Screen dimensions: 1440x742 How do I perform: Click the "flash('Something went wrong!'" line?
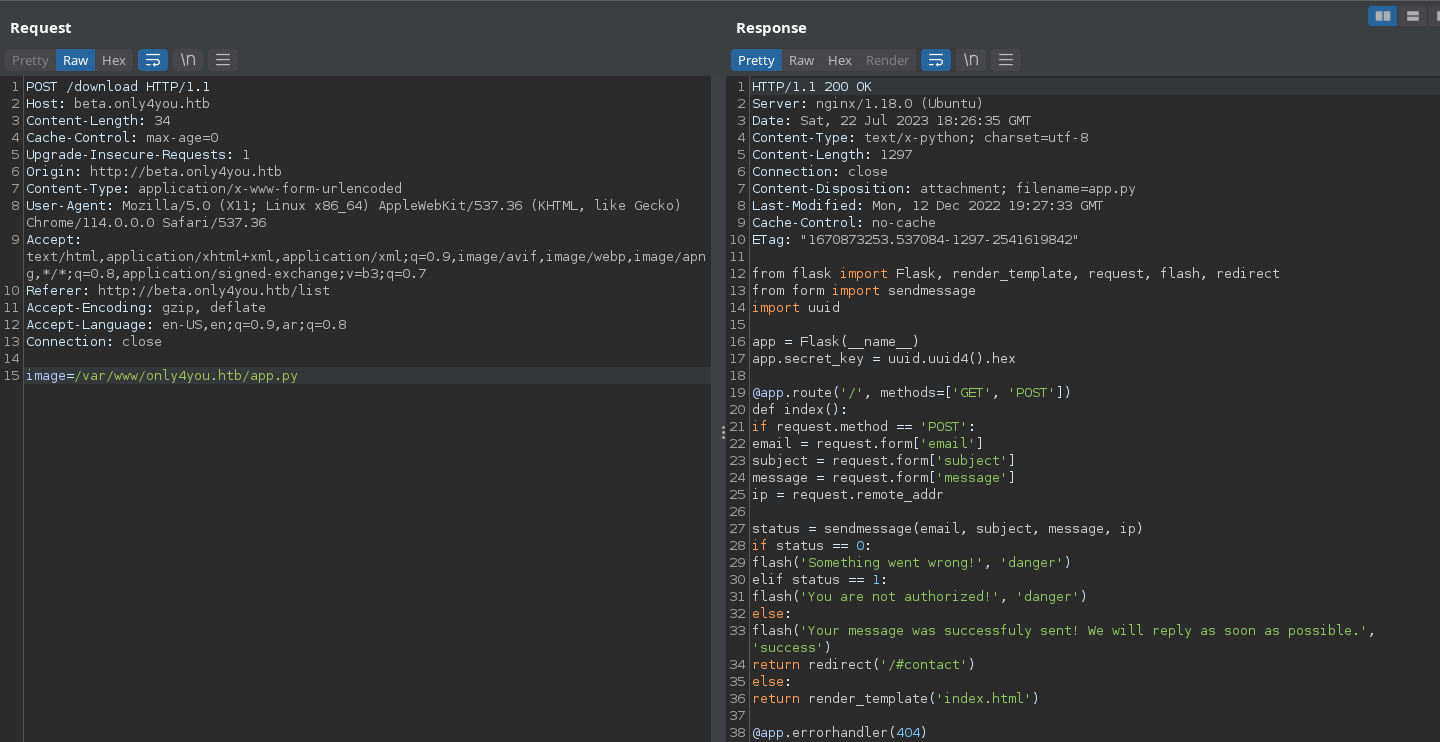912,563
